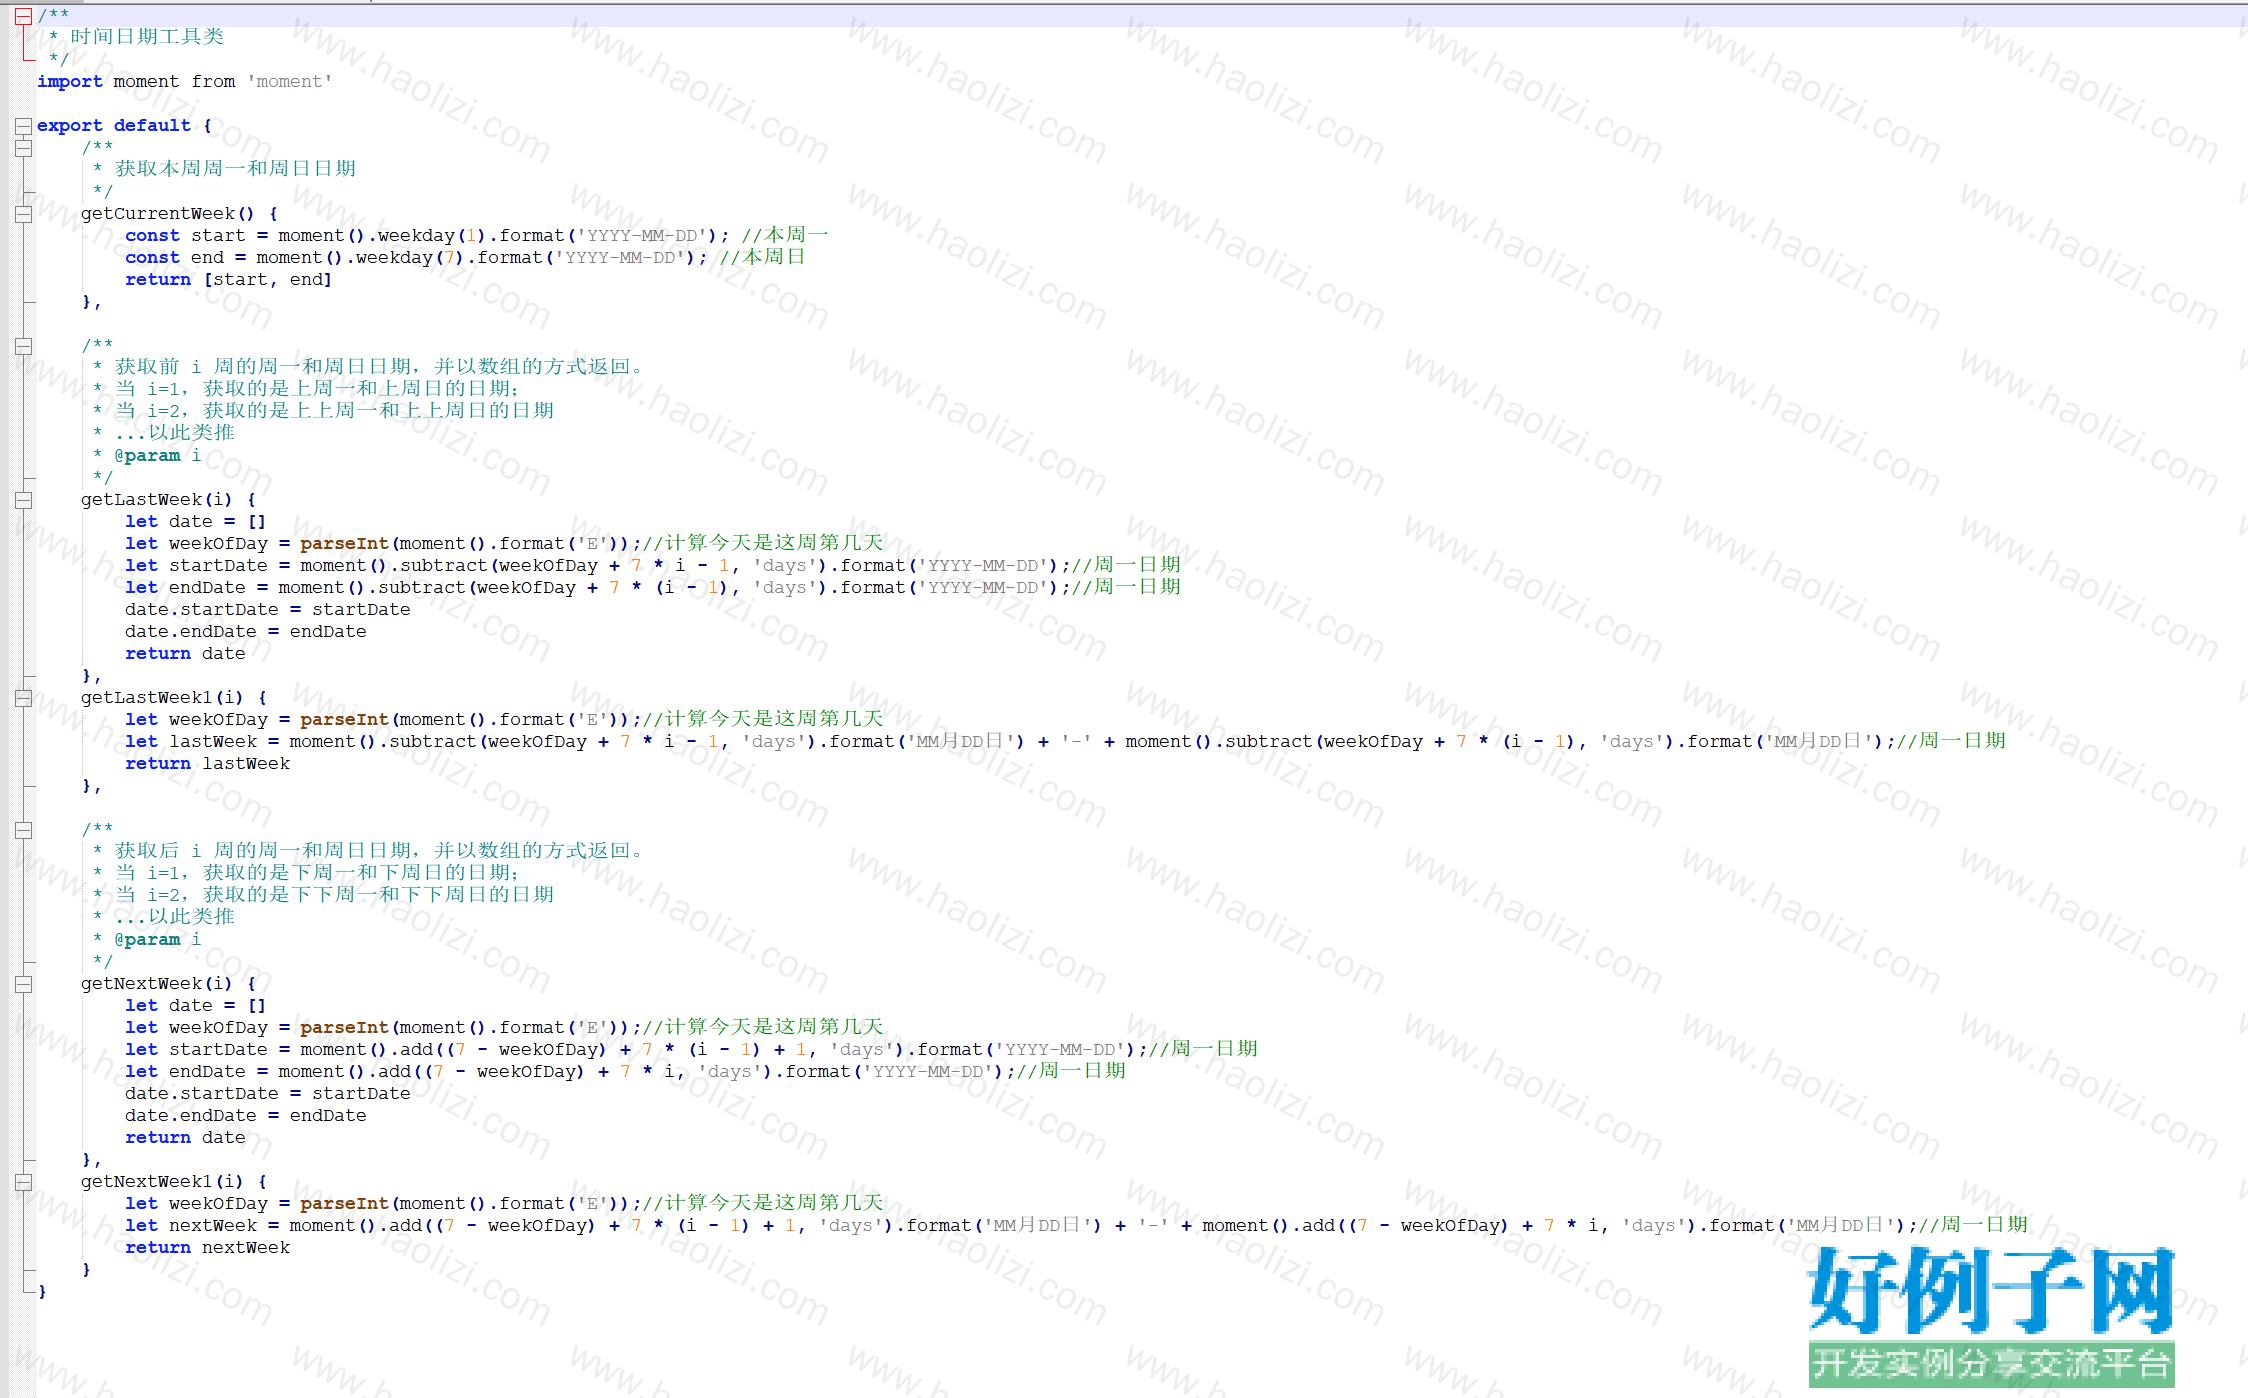
Task: Collapse the getCurrentWeek() function fold
Action: (x=23, y=214)
